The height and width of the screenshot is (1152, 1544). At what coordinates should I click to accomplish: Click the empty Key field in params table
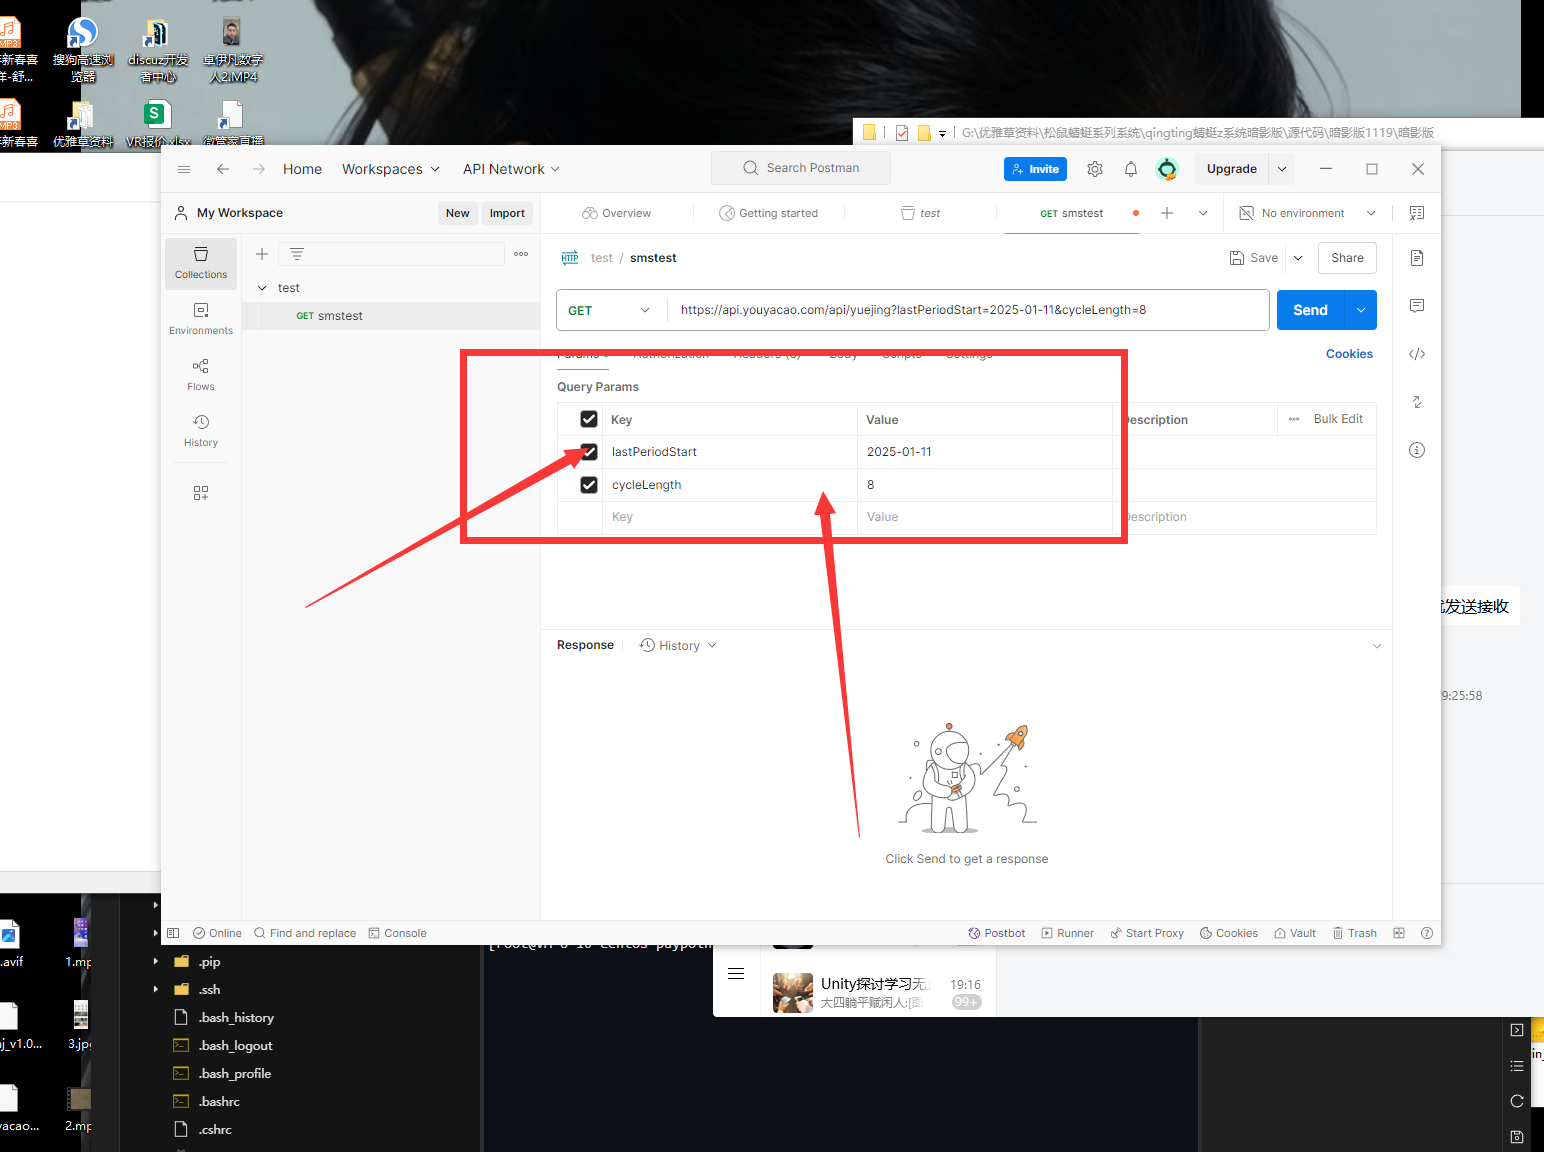click(x=729, y=517)
